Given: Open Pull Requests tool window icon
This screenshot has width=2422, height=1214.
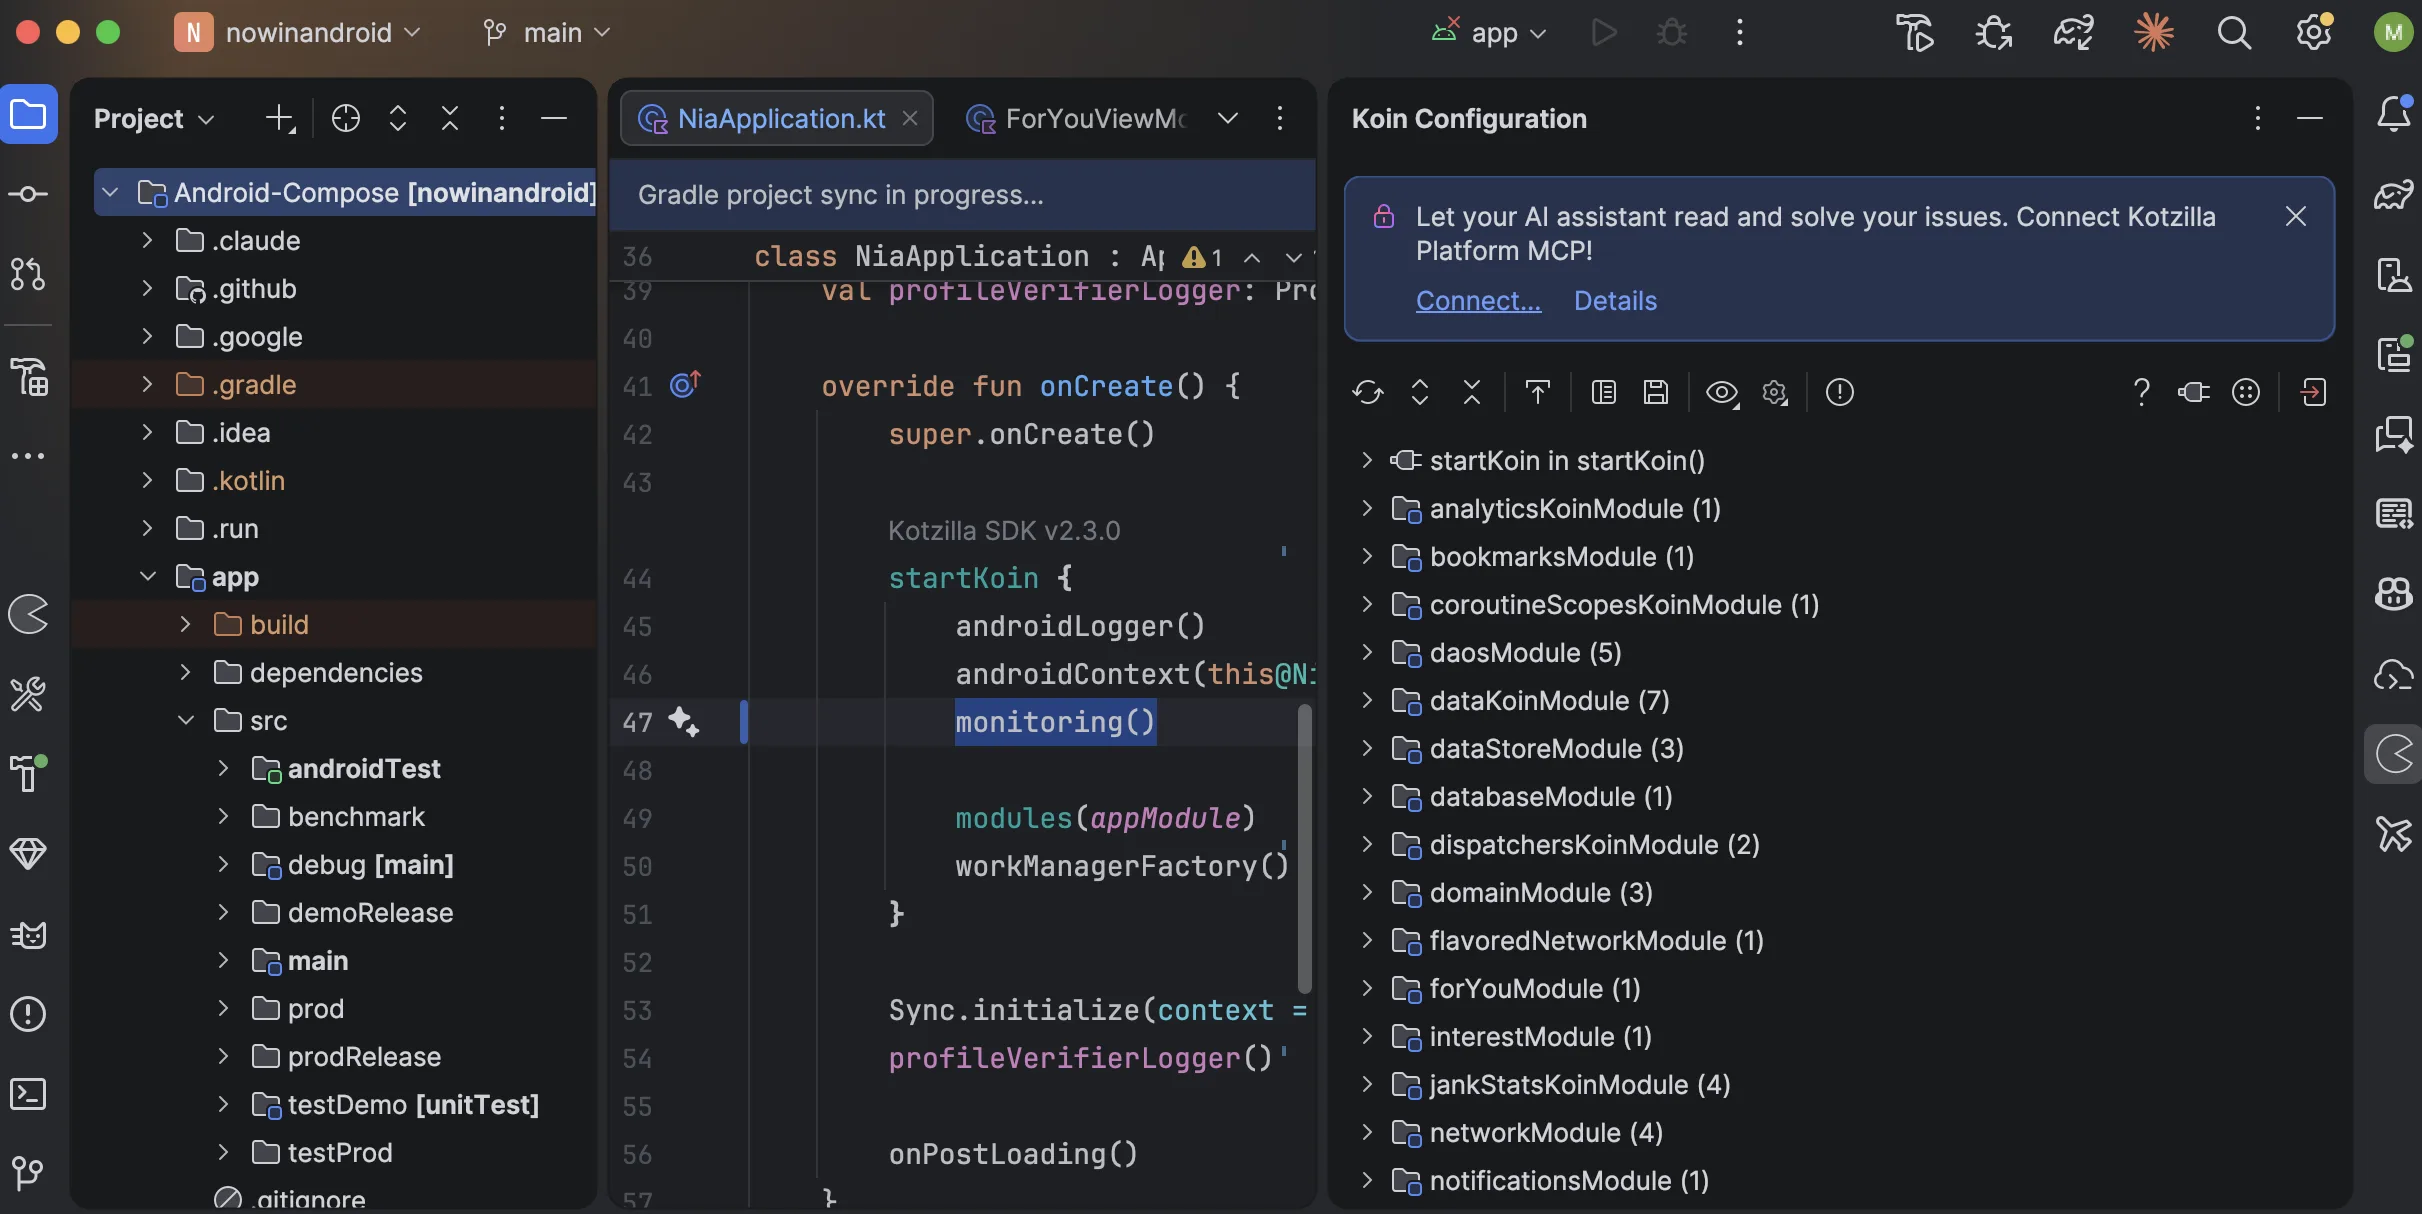Looking at the screenshot, I should (x=28, y=273).
